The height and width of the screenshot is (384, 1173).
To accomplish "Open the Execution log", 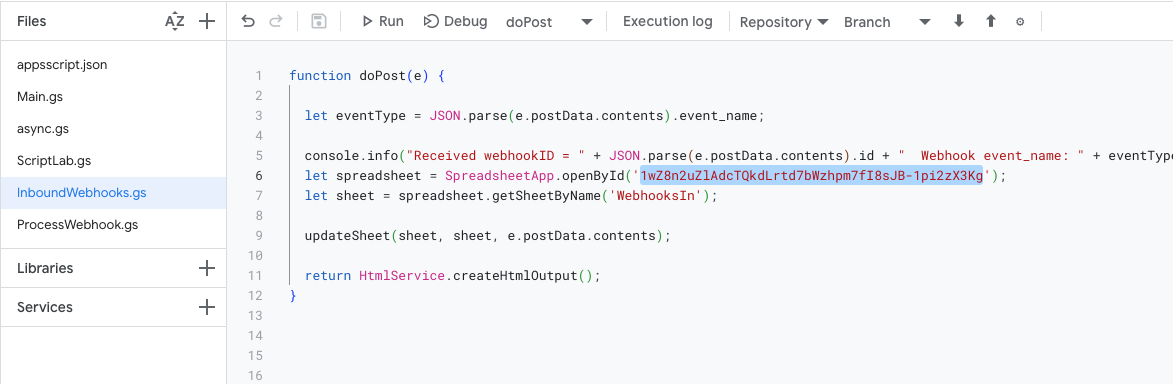I will pos(667,22).
